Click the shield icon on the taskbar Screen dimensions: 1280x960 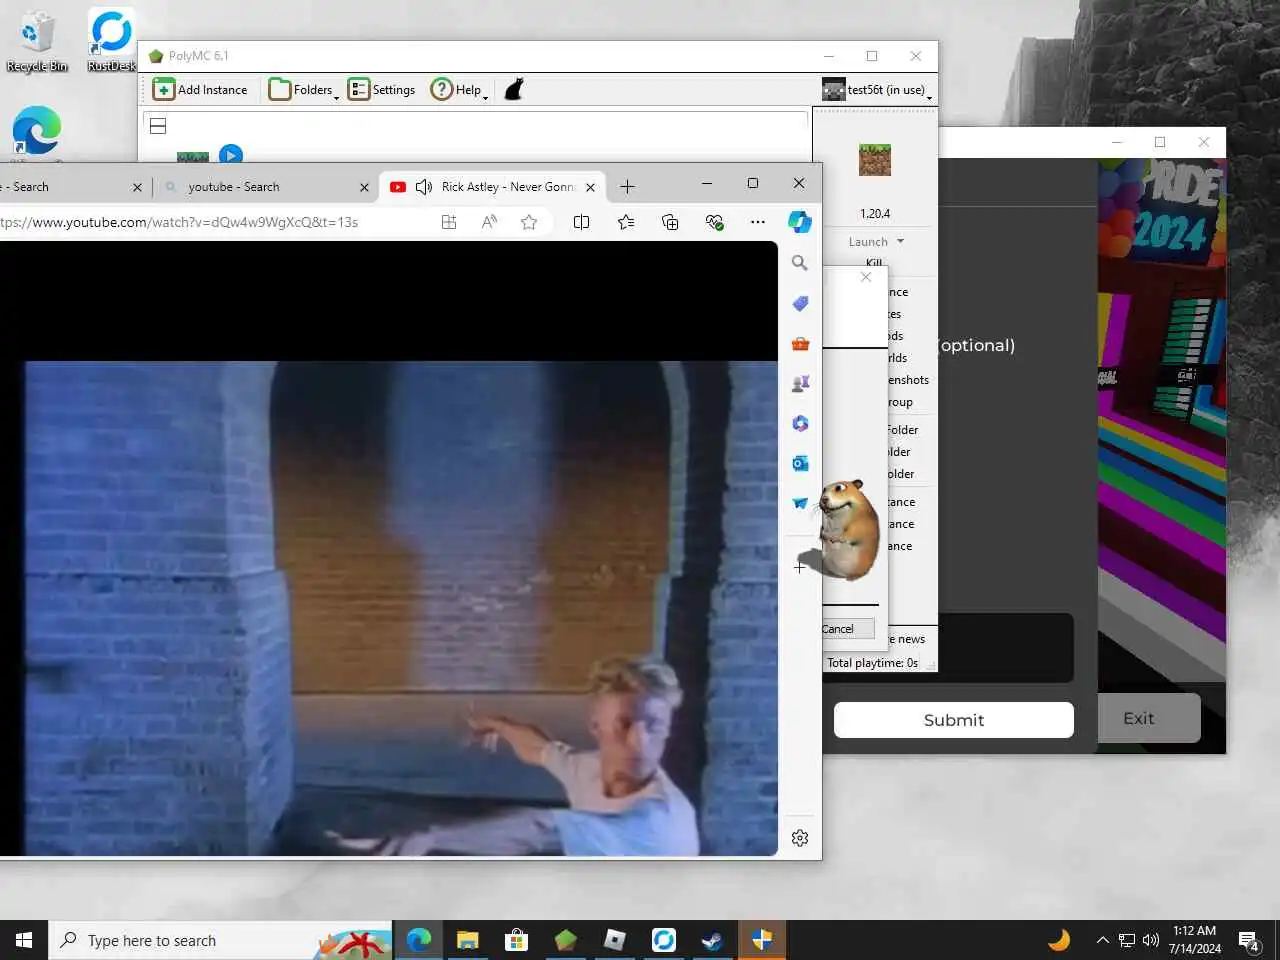pyautogui.click(x=761, y=940)
